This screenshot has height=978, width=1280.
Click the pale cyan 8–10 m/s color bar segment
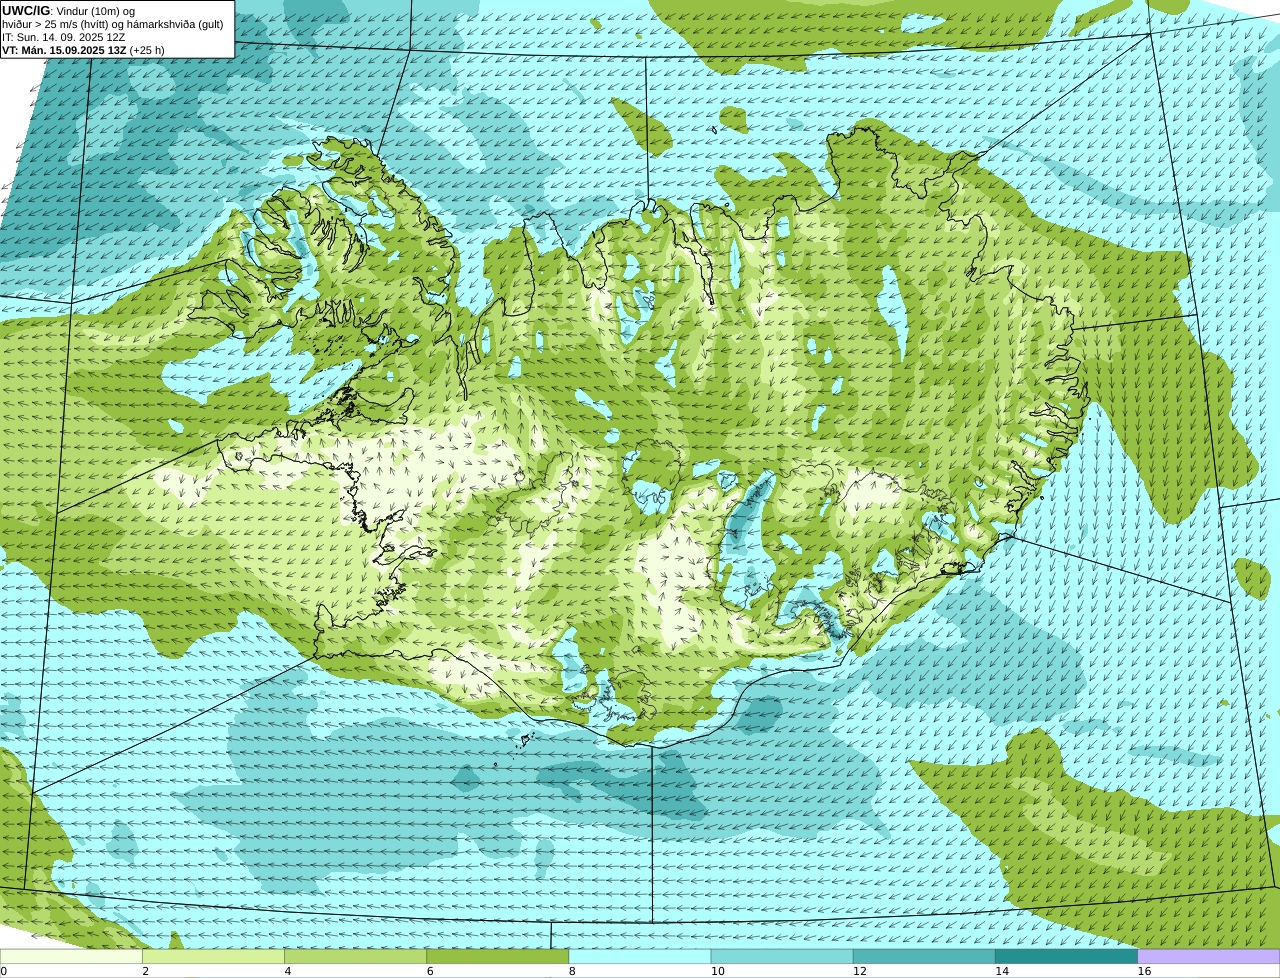[x=640, y=957]
